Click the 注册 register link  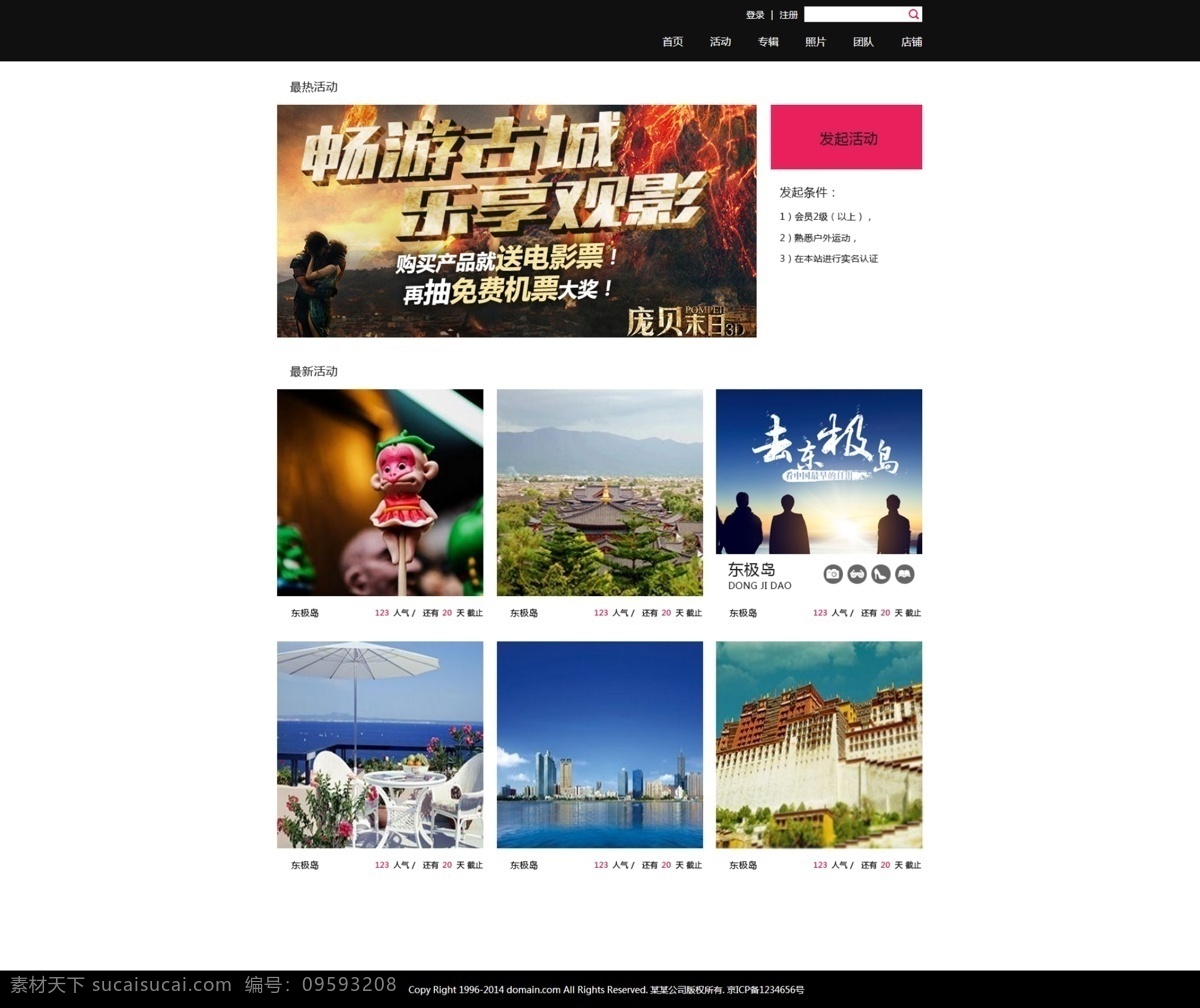(x=789, y=15)
